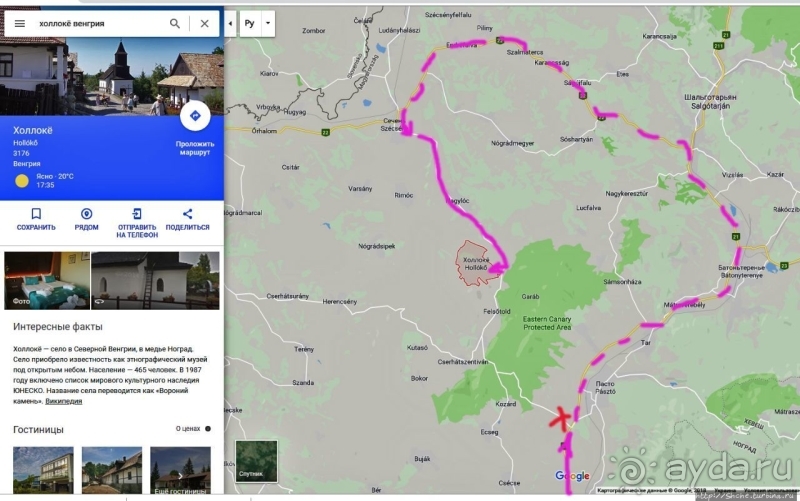This screenshot has width=800, height=501.
Task: Click the Ру input tools button
Action: (x=250, y=22)
